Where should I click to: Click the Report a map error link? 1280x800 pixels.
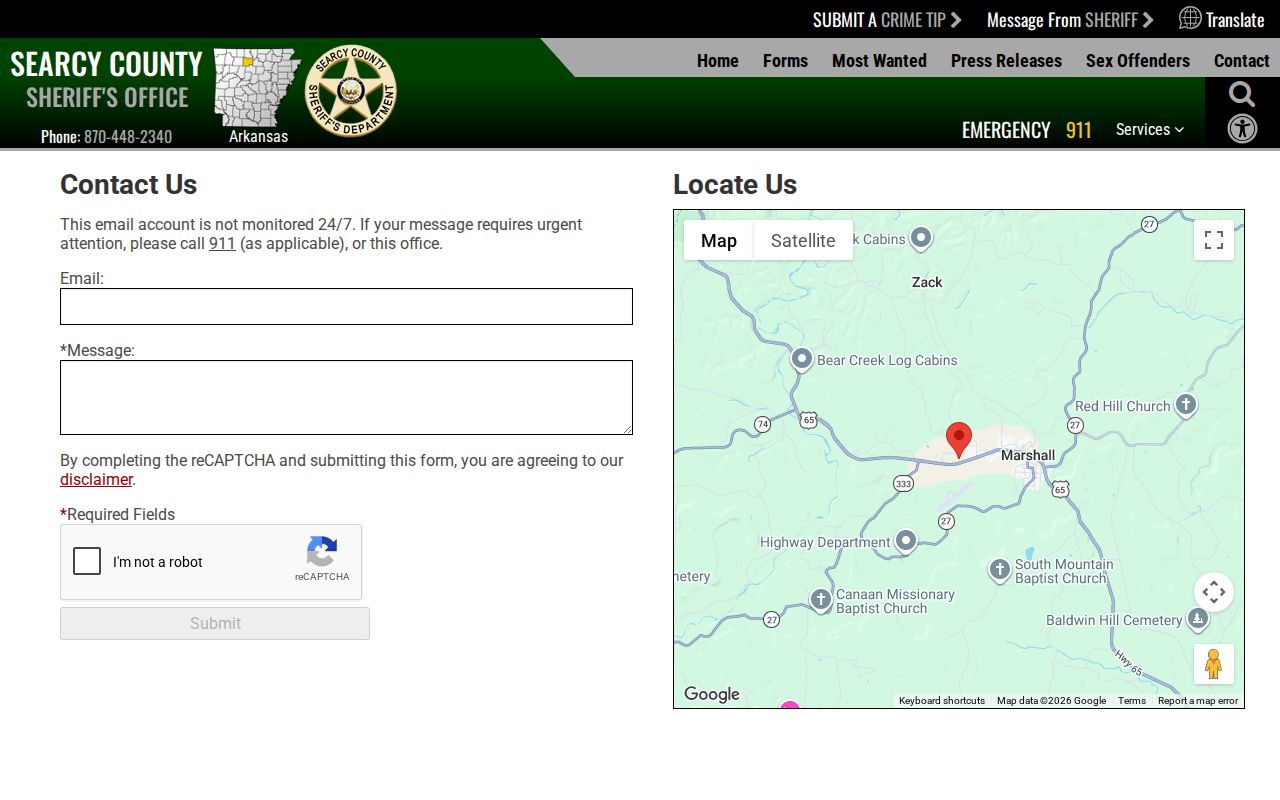tap(1198, 701)
